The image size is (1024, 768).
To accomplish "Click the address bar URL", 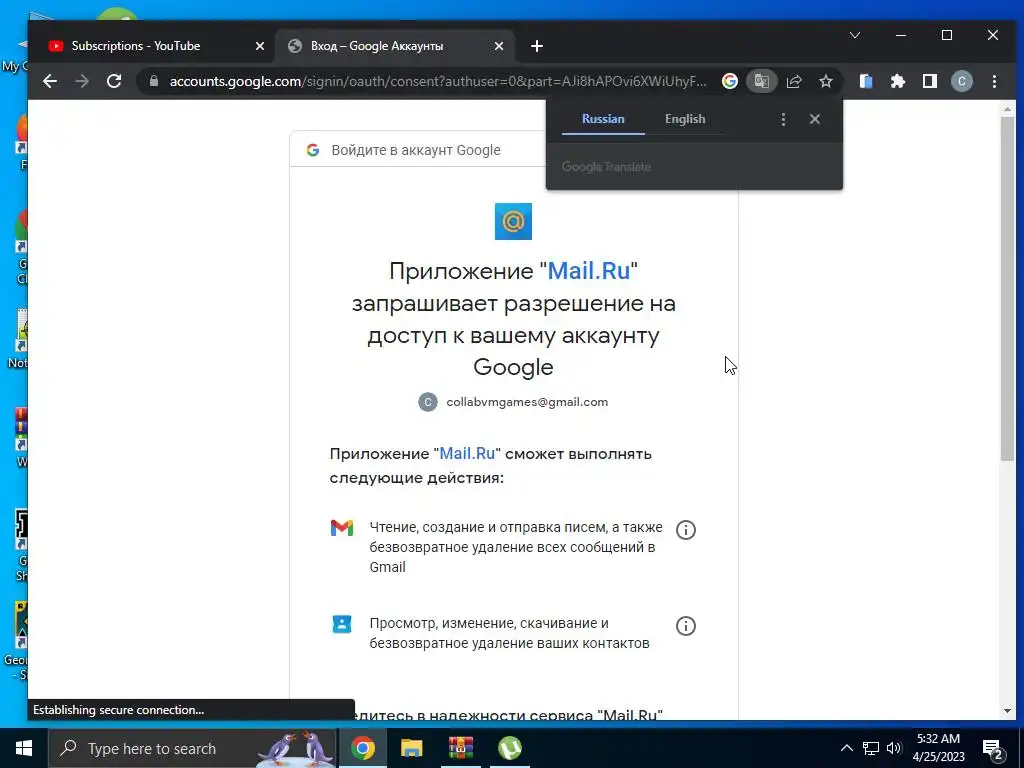I will coord(438,81).
